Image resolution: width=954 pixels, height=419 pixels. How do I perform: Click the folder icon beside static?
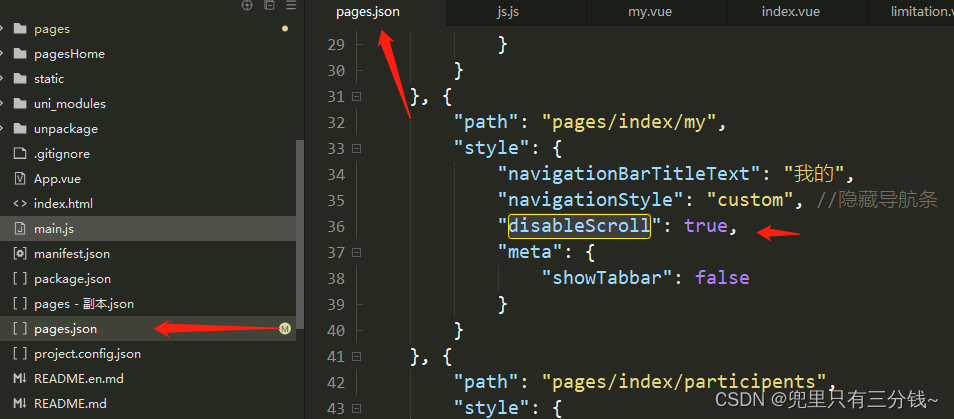tap(20, 79)
